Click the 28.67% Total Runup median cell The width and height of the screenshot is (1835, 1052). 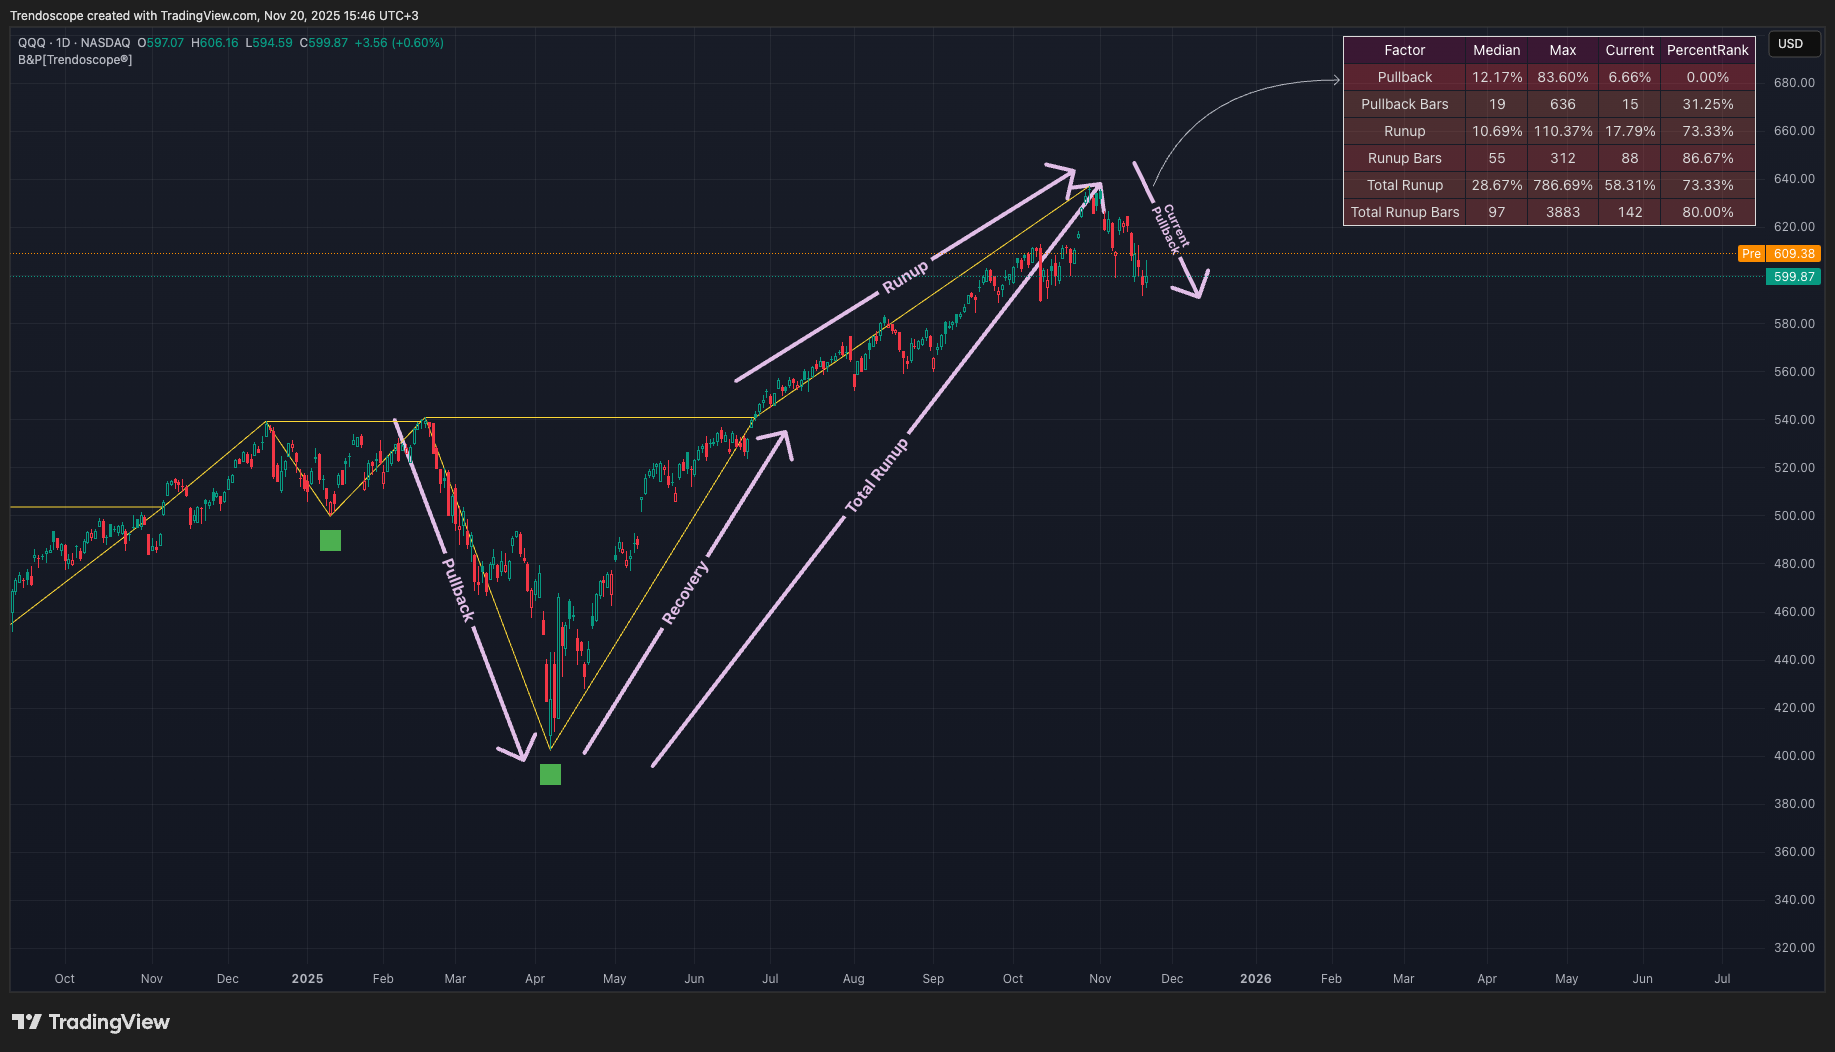pos(1496,185)
